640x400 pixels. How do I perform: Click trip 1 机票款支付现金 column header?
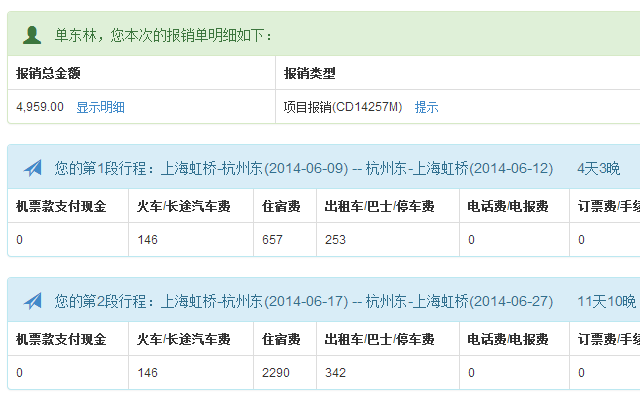(61, 206)
